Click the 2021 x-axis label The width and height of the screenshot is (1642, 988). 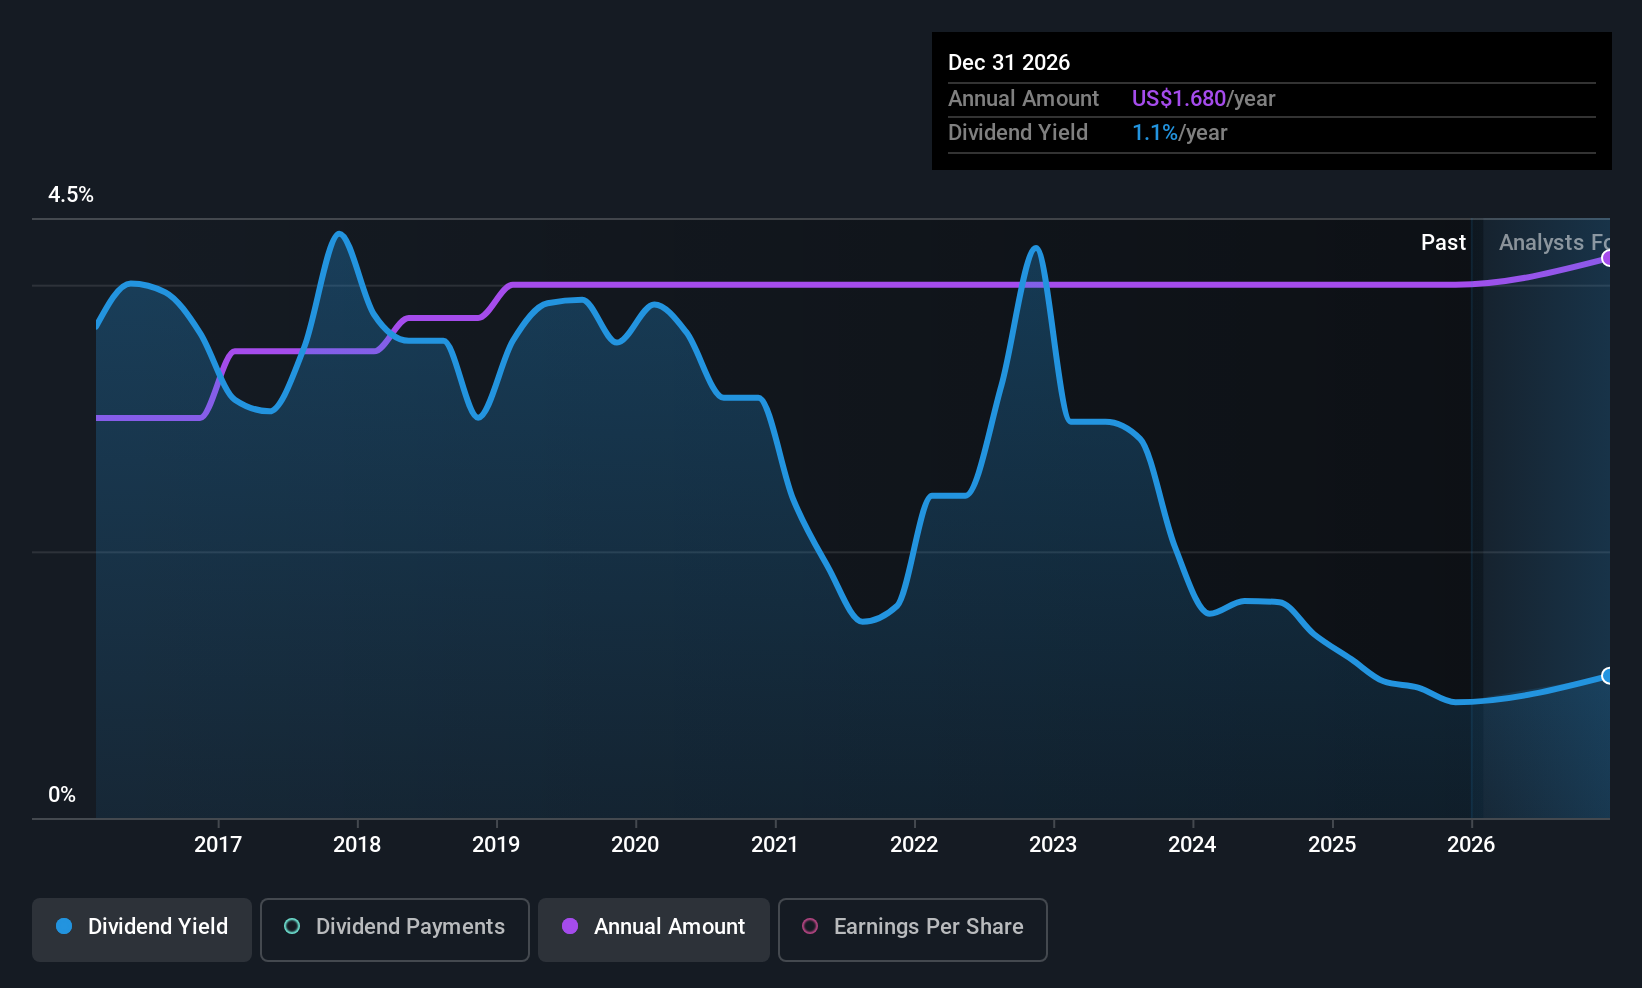(x=775, y=844)
